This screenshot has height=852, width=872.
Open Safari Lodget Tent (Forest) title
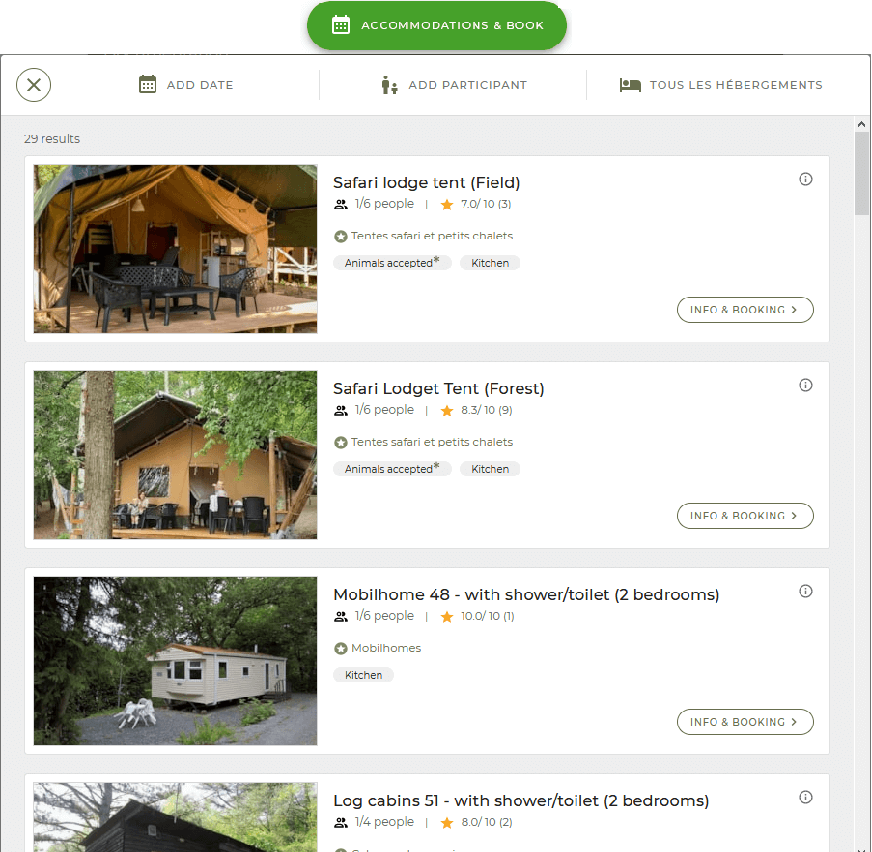(x=439, y=388)
